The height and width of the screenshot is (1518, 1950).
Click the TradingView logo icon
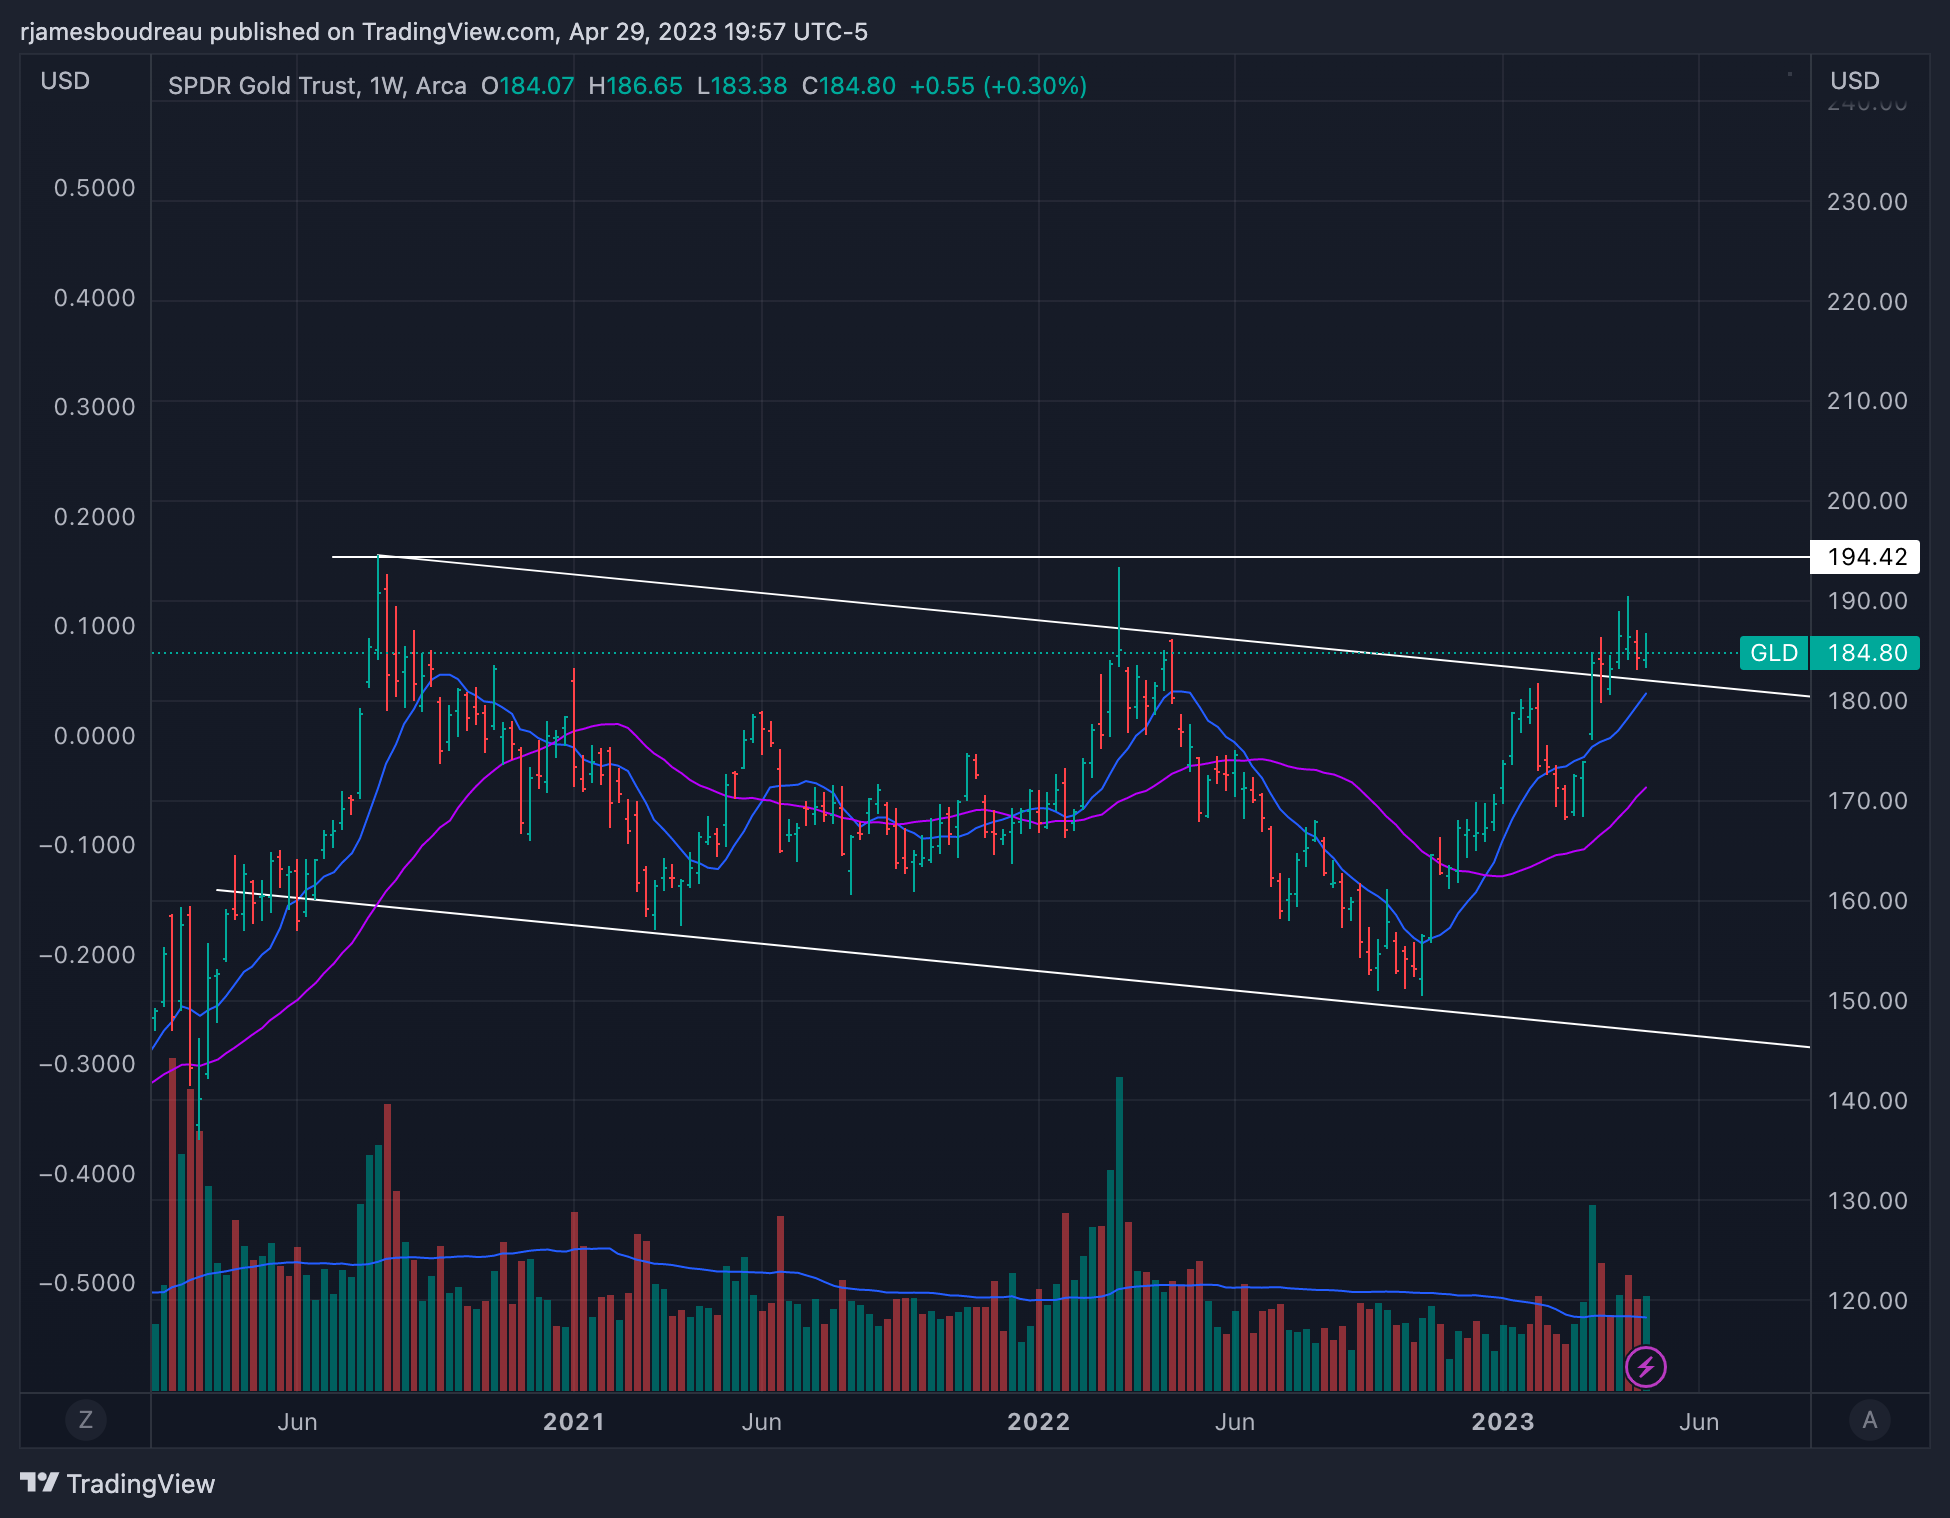tap(40, 1482)
